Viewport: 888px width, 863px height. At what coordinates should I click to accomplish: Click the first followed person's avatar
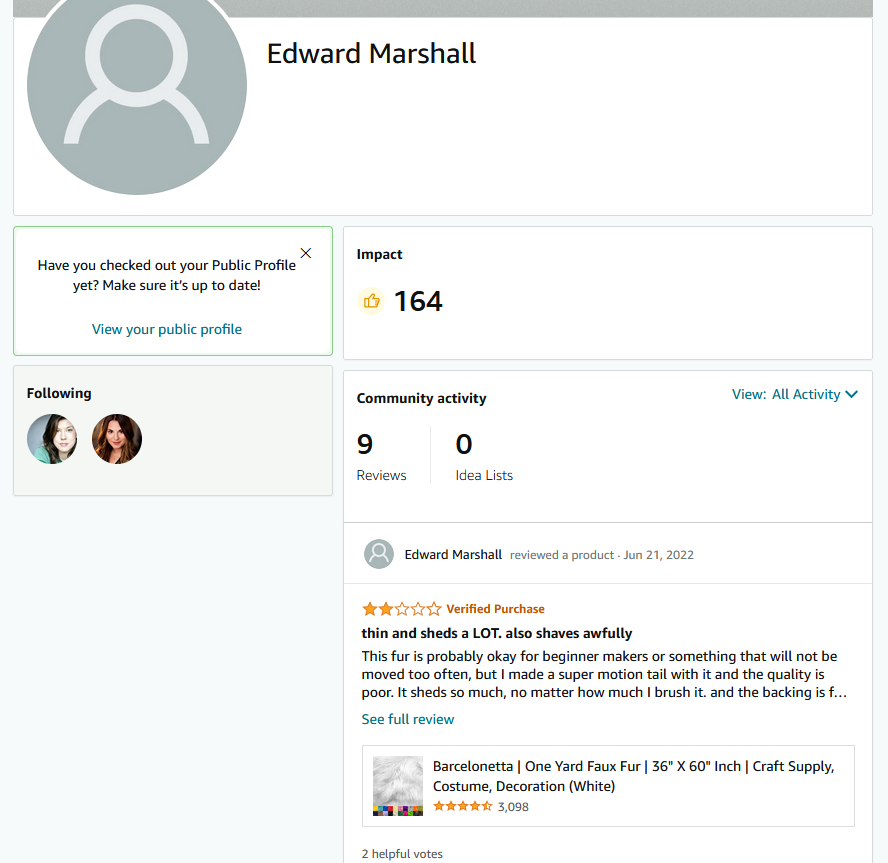(x=52, y=439)
